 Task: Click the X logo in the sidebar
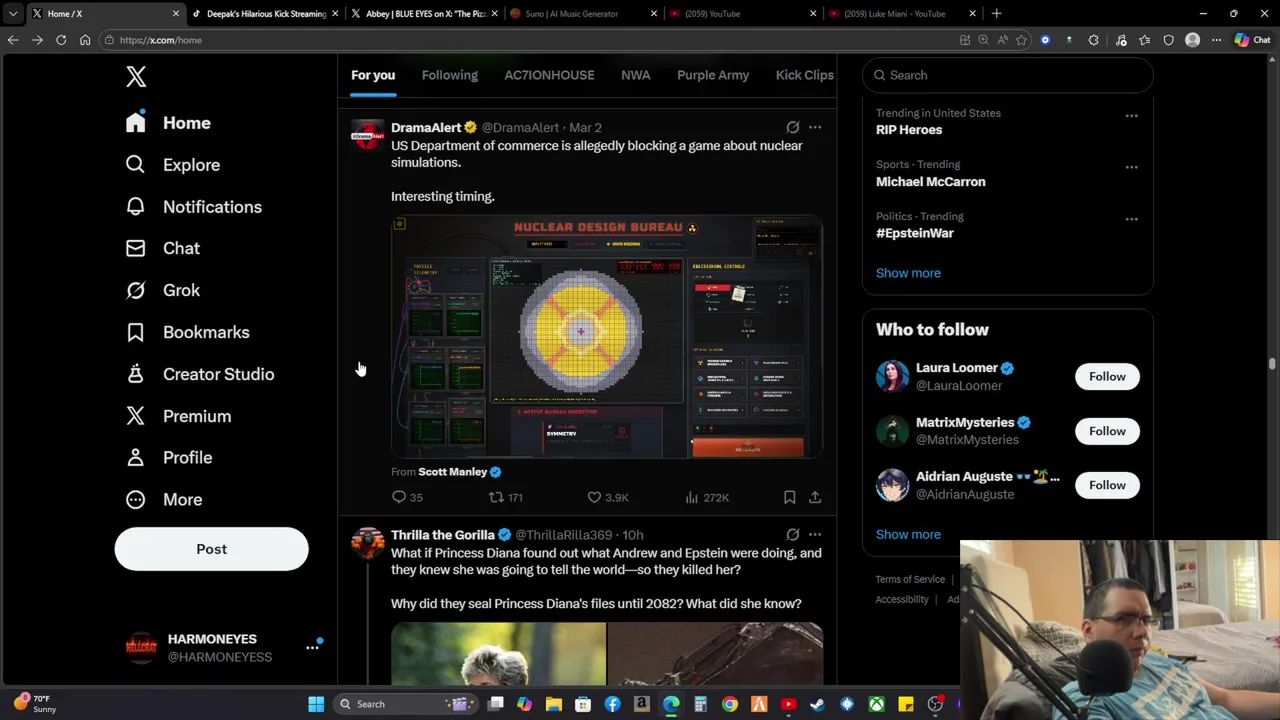pos(136,77)
